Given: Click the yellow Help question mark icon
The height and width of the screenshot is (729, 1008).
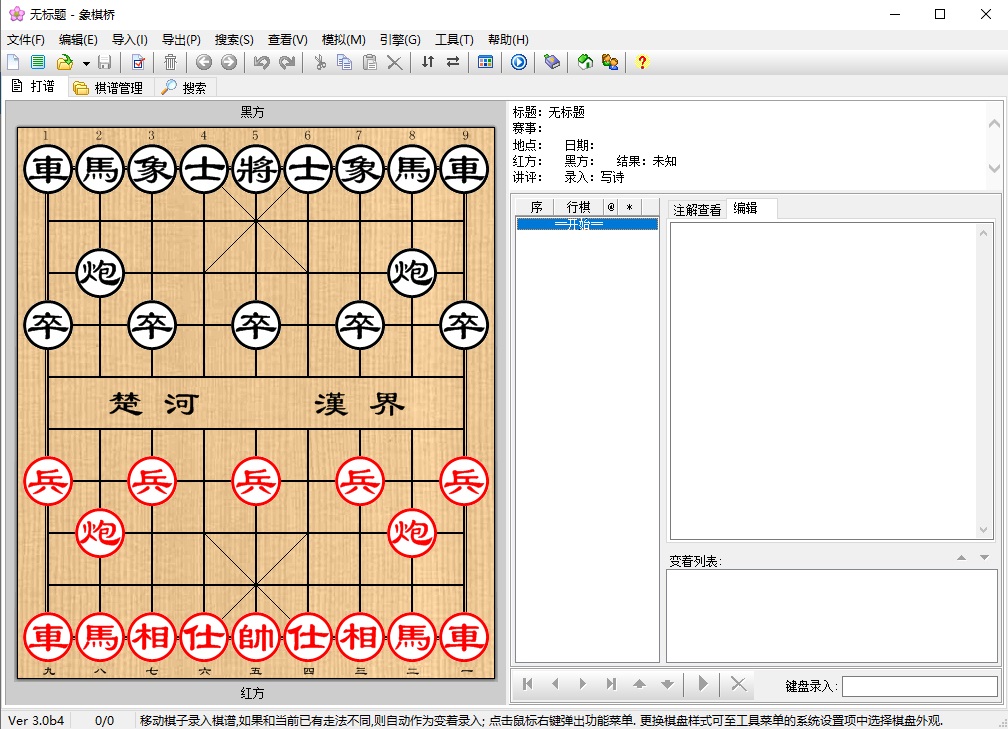Looking at the screenshot, I should 641,62.
